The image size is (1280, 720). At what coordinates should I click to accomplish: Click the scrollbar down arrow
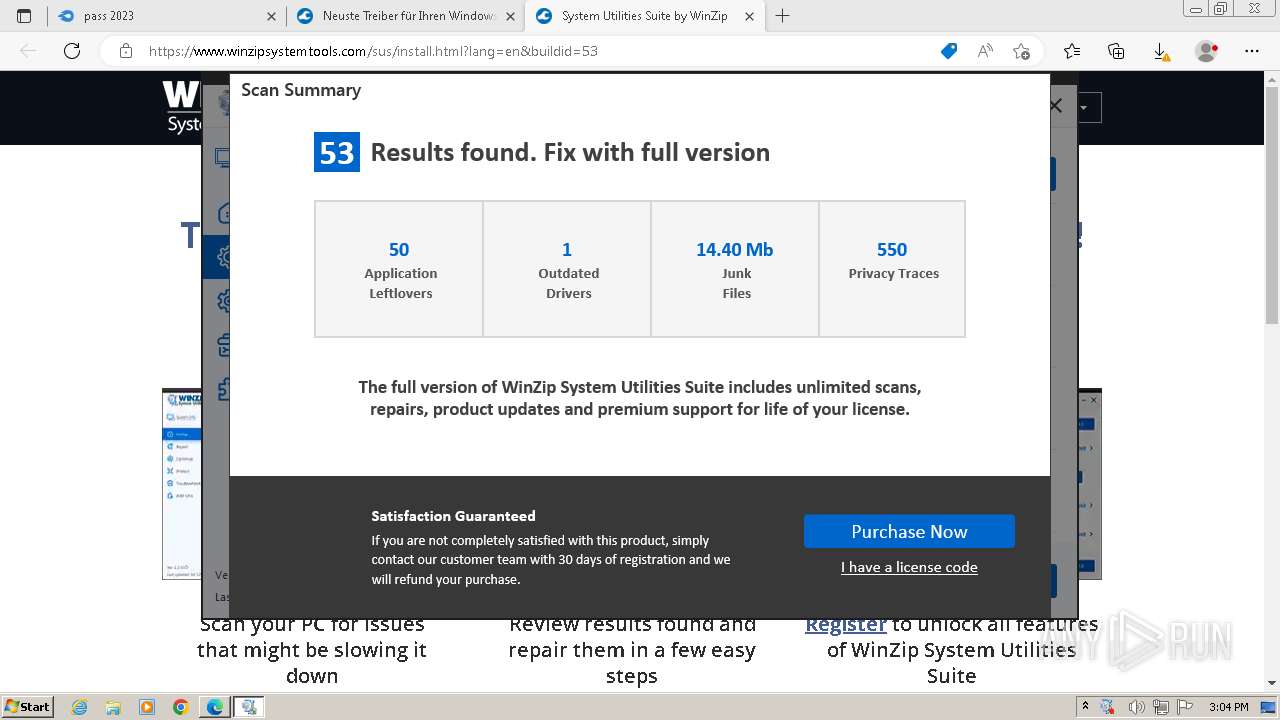tap(1272, 683)
